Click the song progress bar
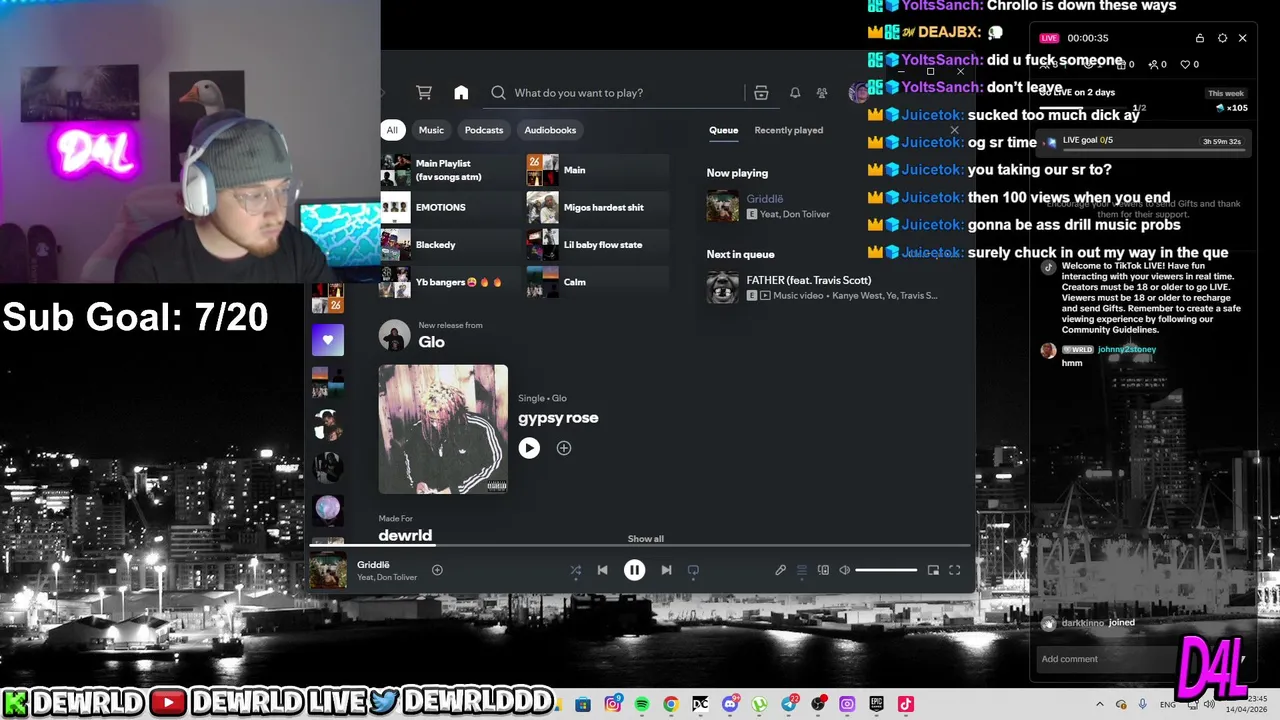 [x=640, y=546]
